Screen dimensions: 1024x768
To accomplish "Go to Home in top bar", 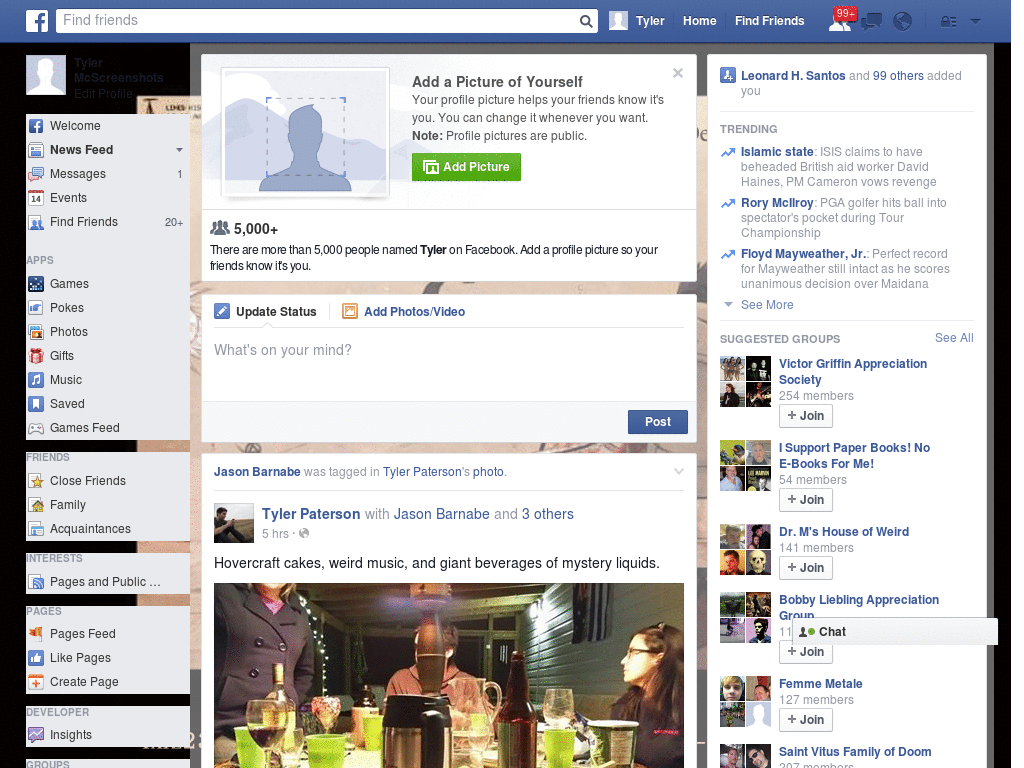I will 699,21.
